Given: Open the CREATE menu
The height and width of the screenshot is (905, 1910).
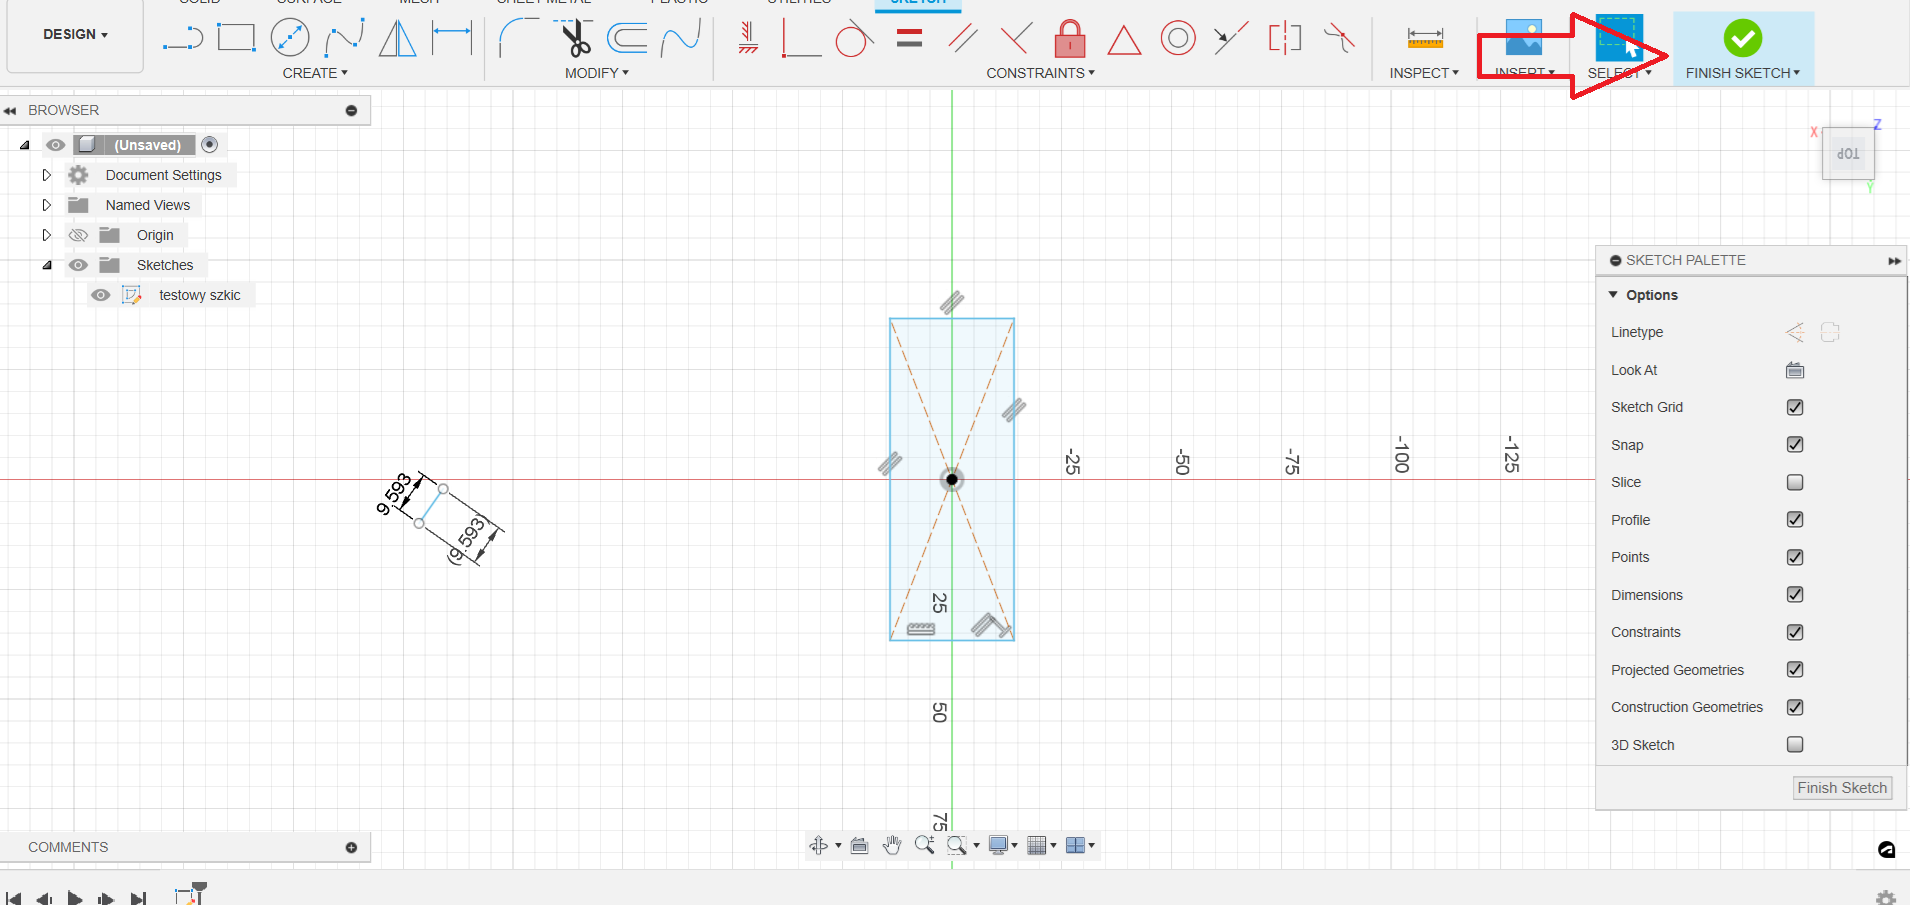Looking at the screenshot, I should [x=315, y=73].
